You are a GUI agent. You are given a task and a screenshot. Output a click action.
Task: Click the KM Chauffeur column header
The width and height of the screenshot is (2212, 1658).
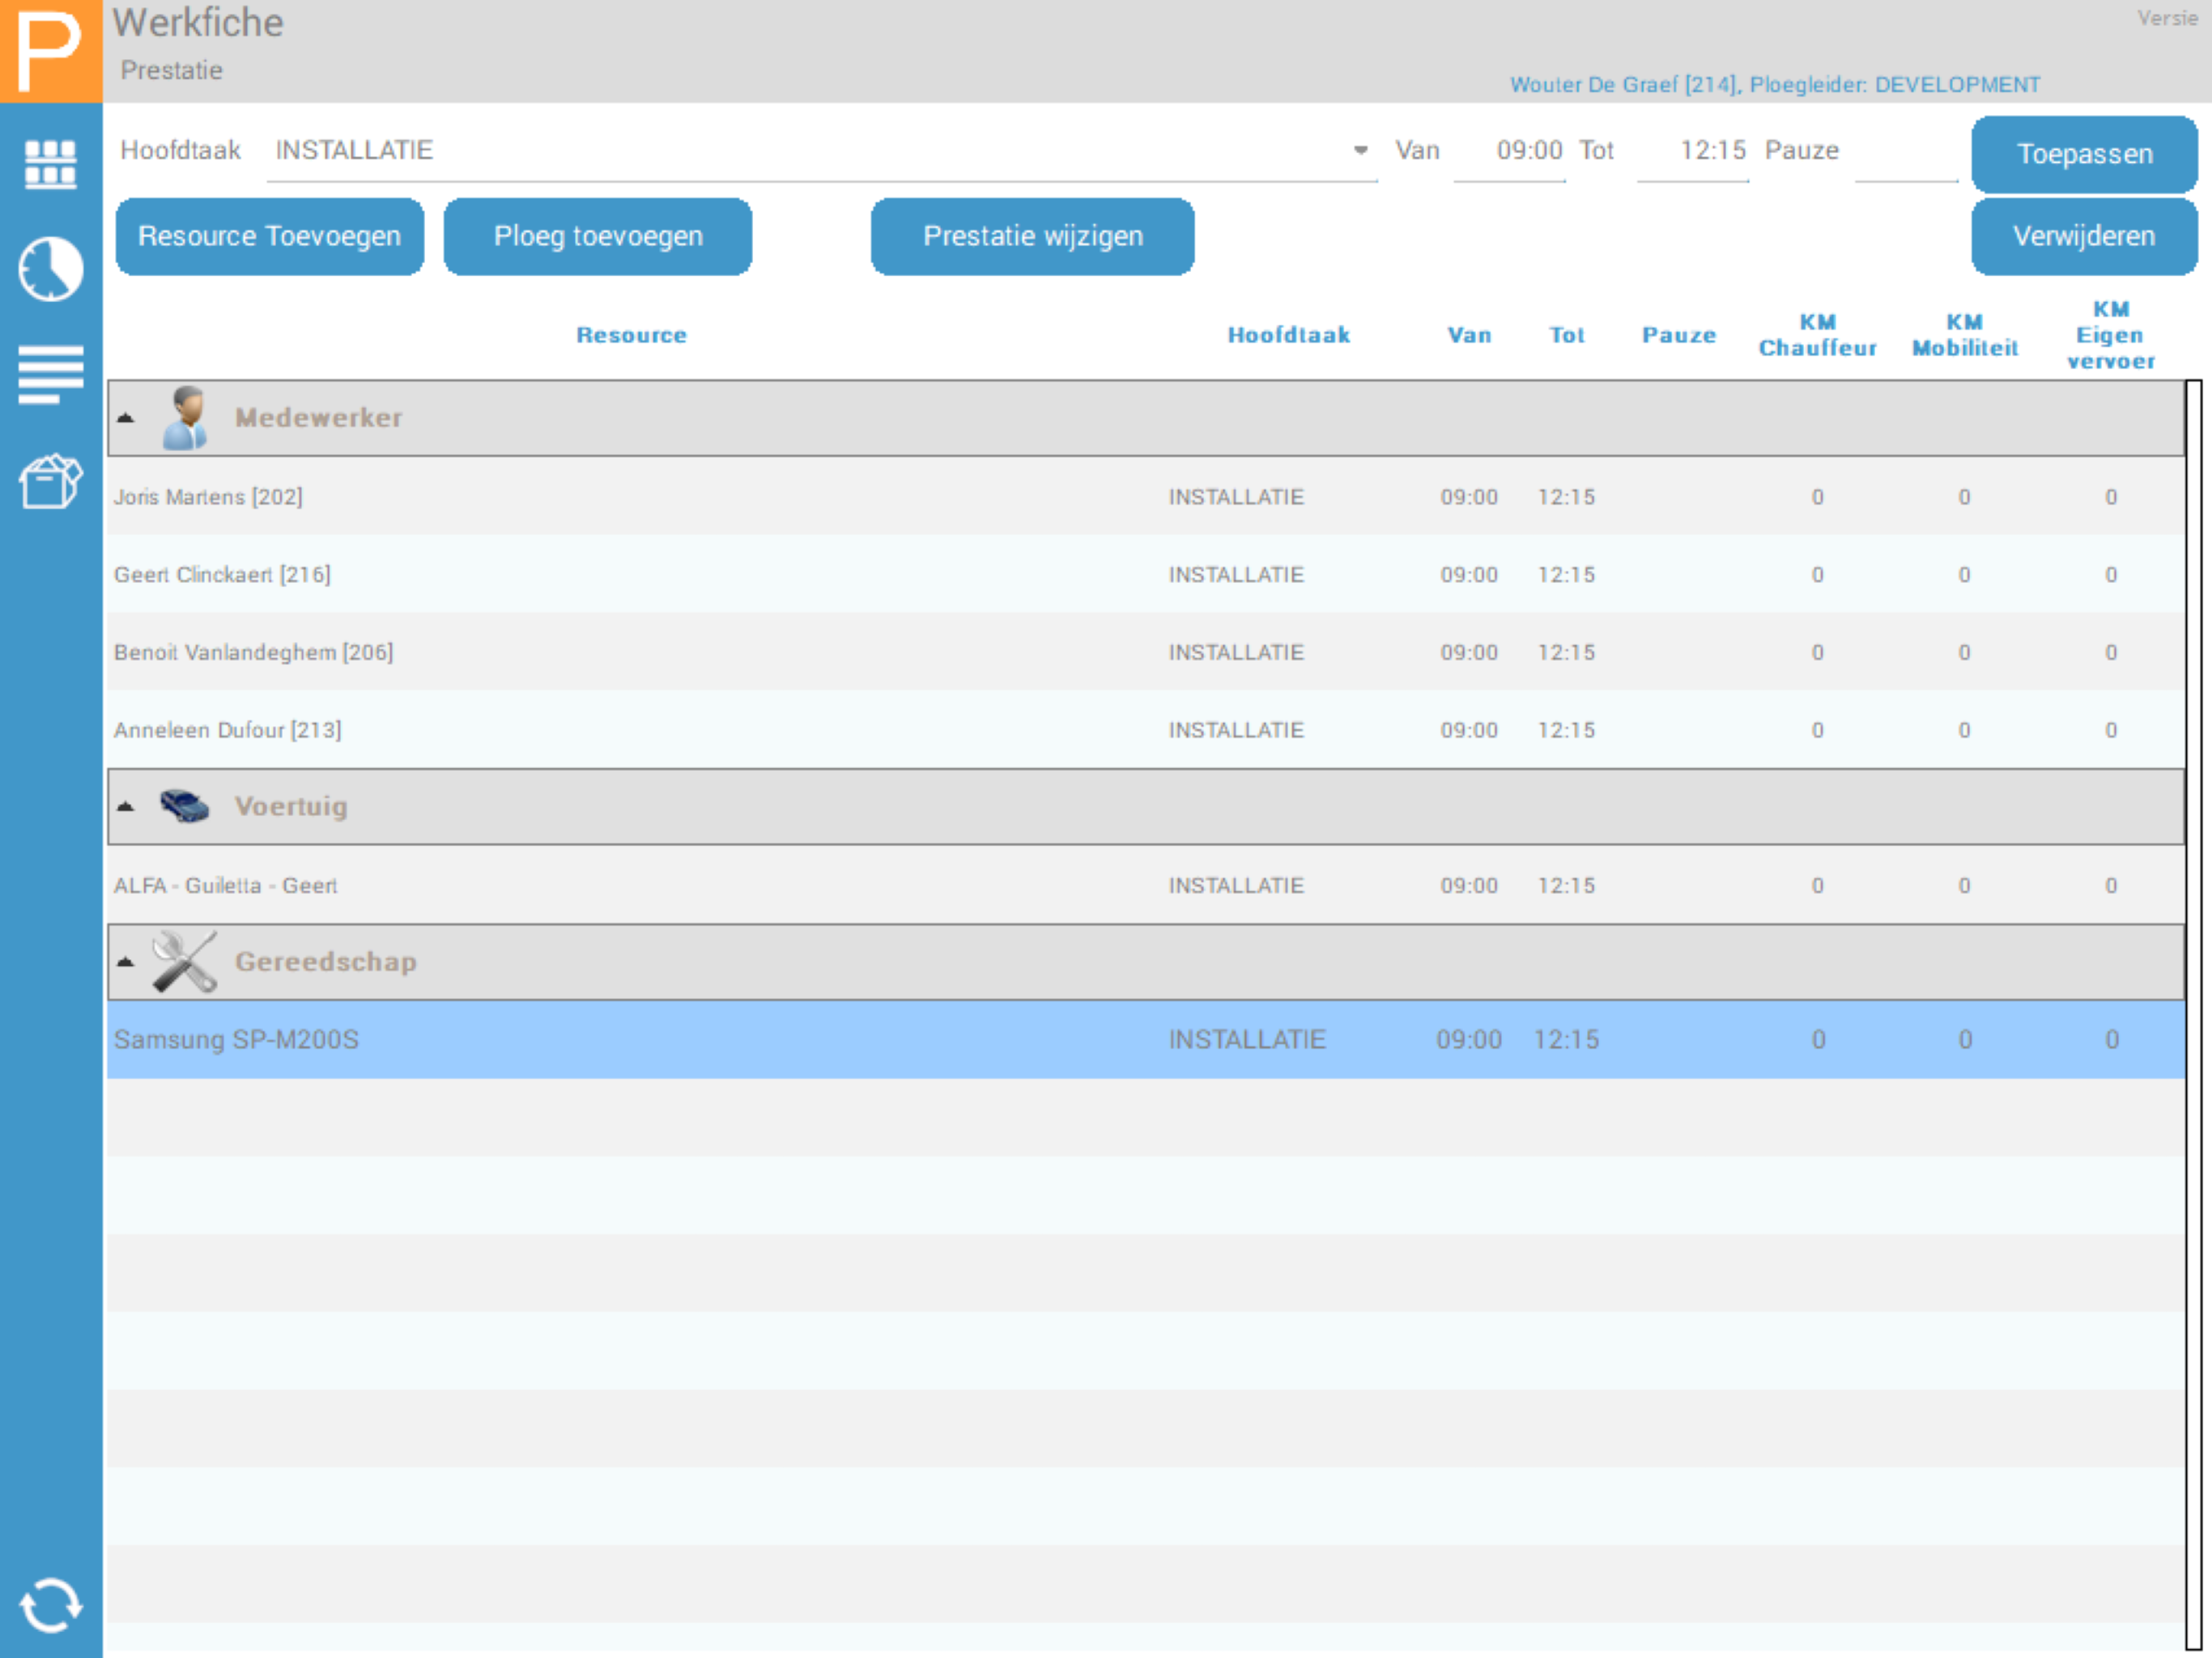(x=1818, y=335)
